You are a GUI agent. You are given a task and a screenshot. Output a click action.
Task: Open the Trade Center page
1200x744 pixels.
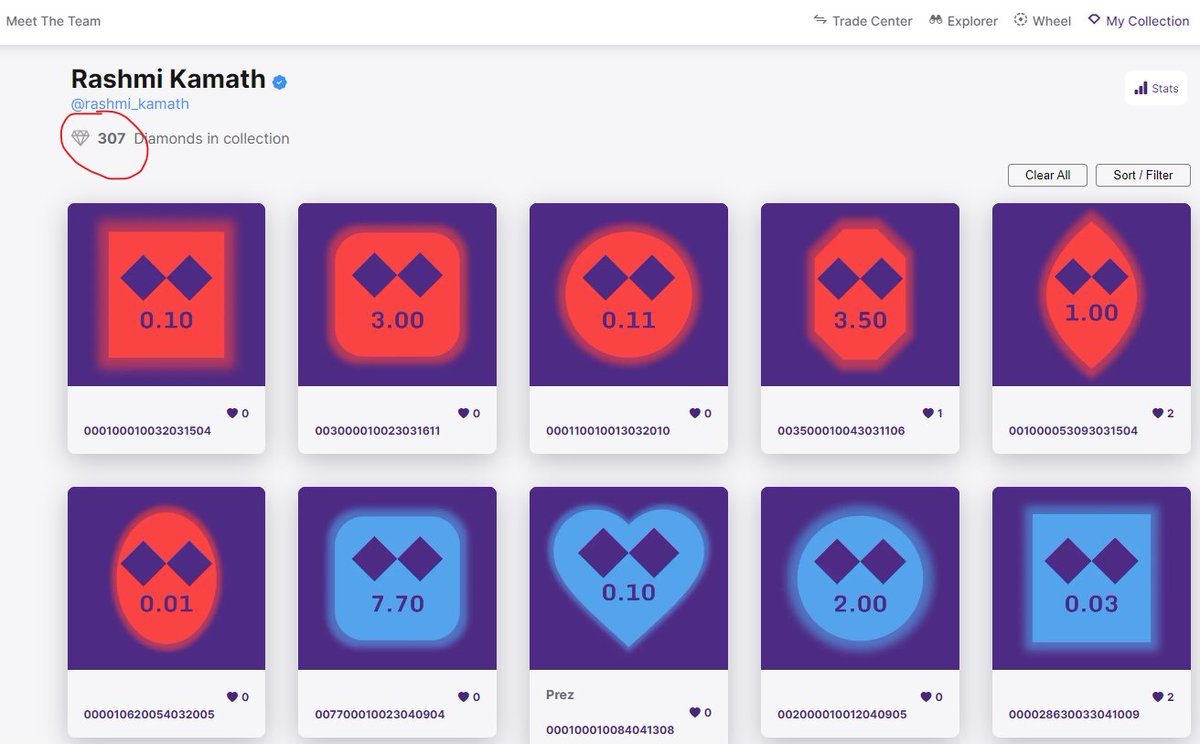[x=862, y=20]
